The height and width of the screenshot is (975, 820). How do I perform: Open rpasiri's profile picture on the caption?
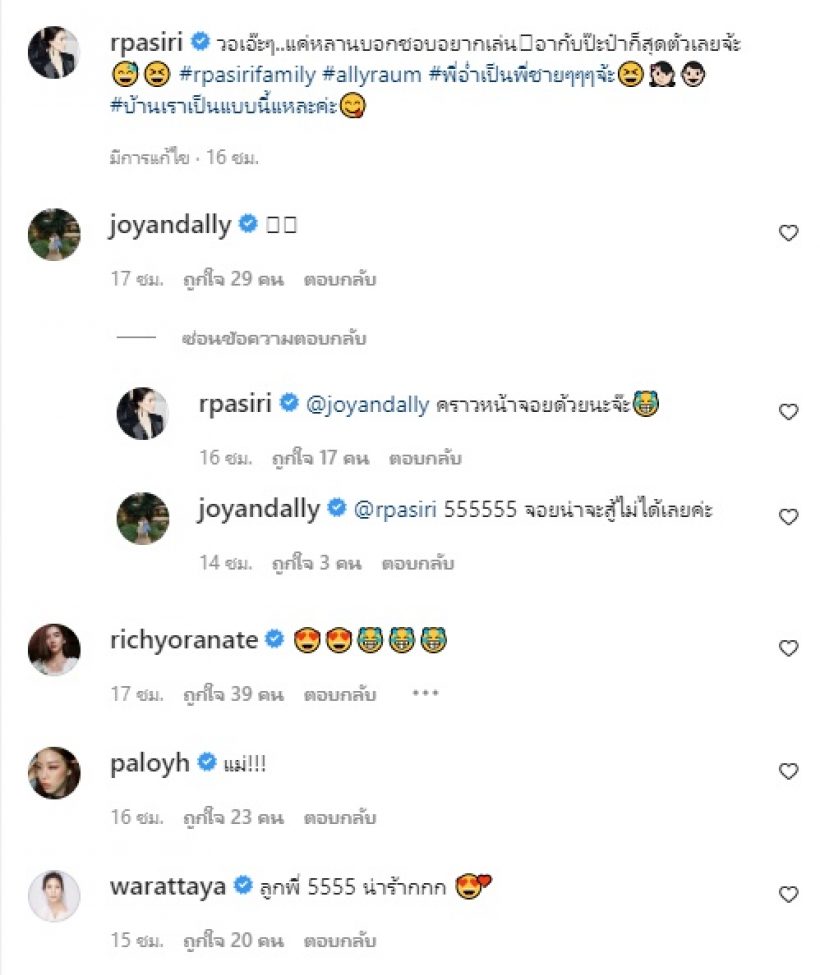pyautogui.click(x=54, y=52)
